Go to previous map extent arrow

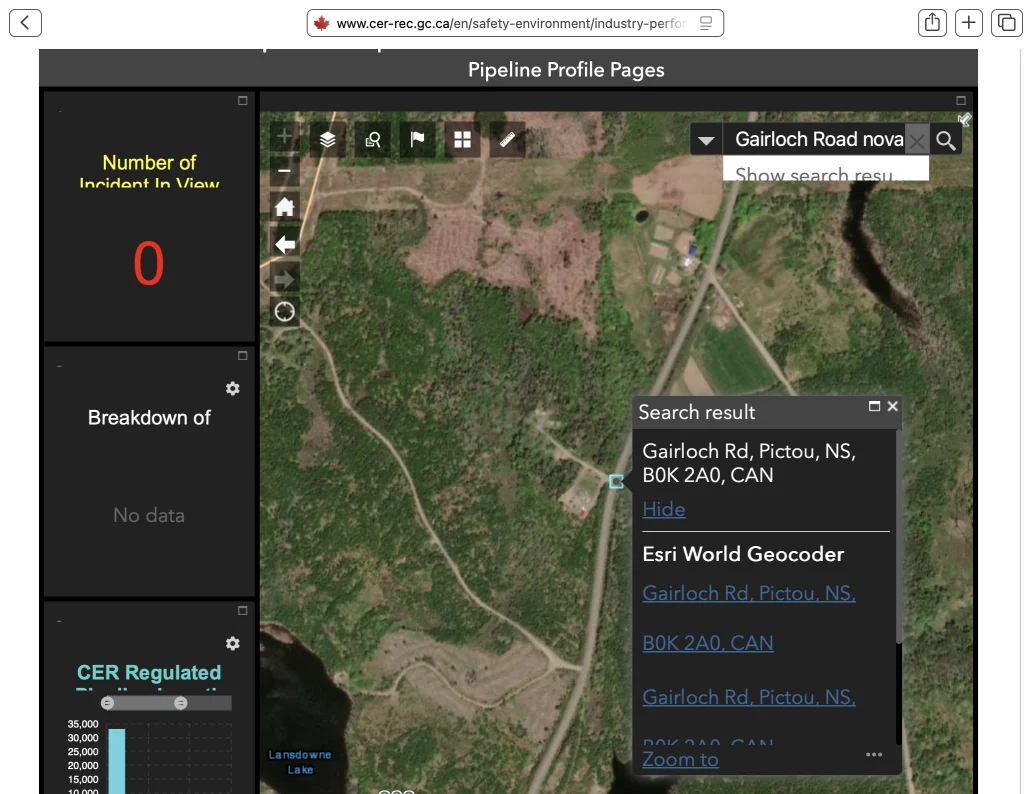pyautogui.click(x=285, y=244)
